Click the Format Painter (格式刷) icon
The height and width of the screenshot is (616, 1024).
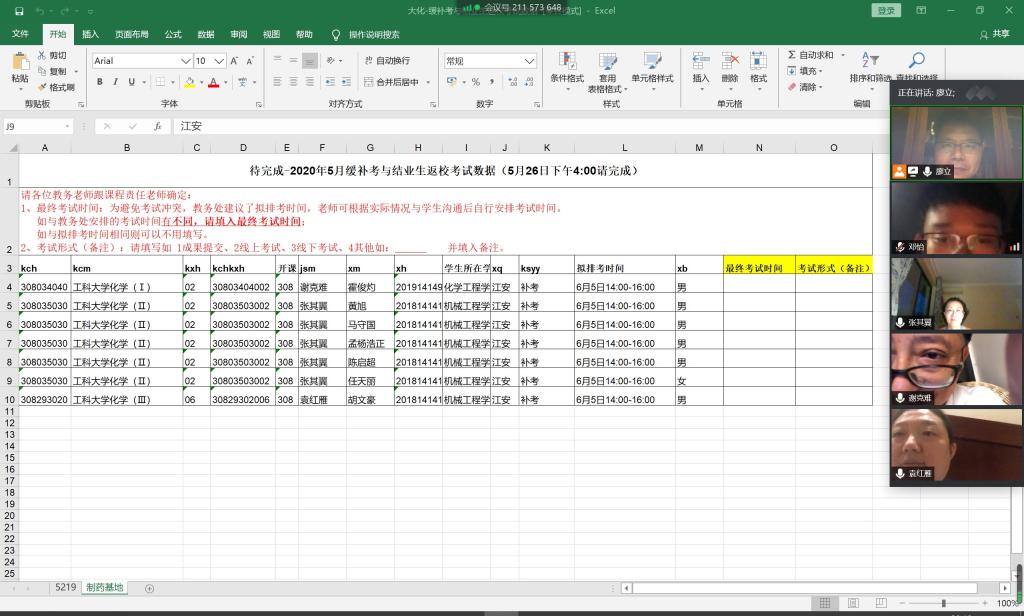[x=42, y=87]
